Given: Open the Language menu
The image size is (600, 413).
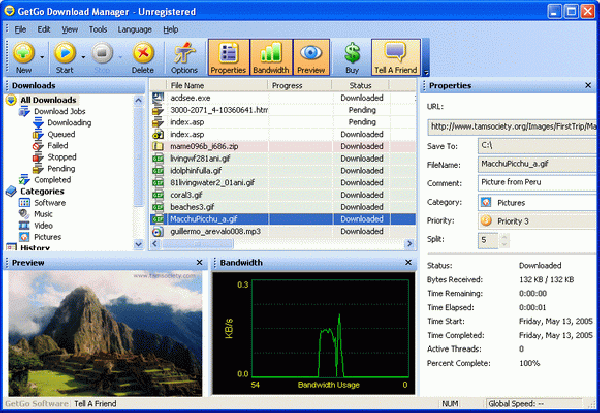Looking at the screenshot, I should pos(134,29).
